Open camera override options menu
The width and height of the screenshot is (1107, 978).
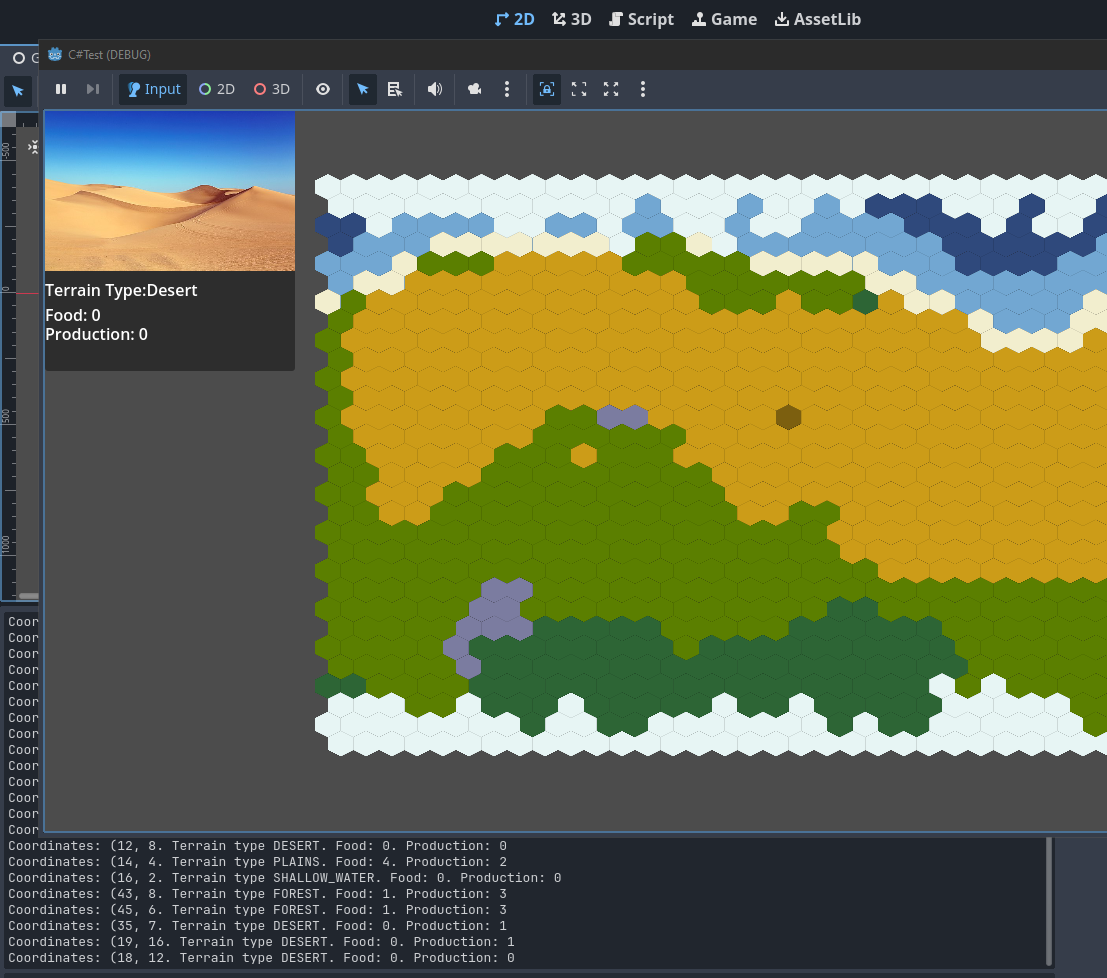pyautogui.click(x=507, y=89)
